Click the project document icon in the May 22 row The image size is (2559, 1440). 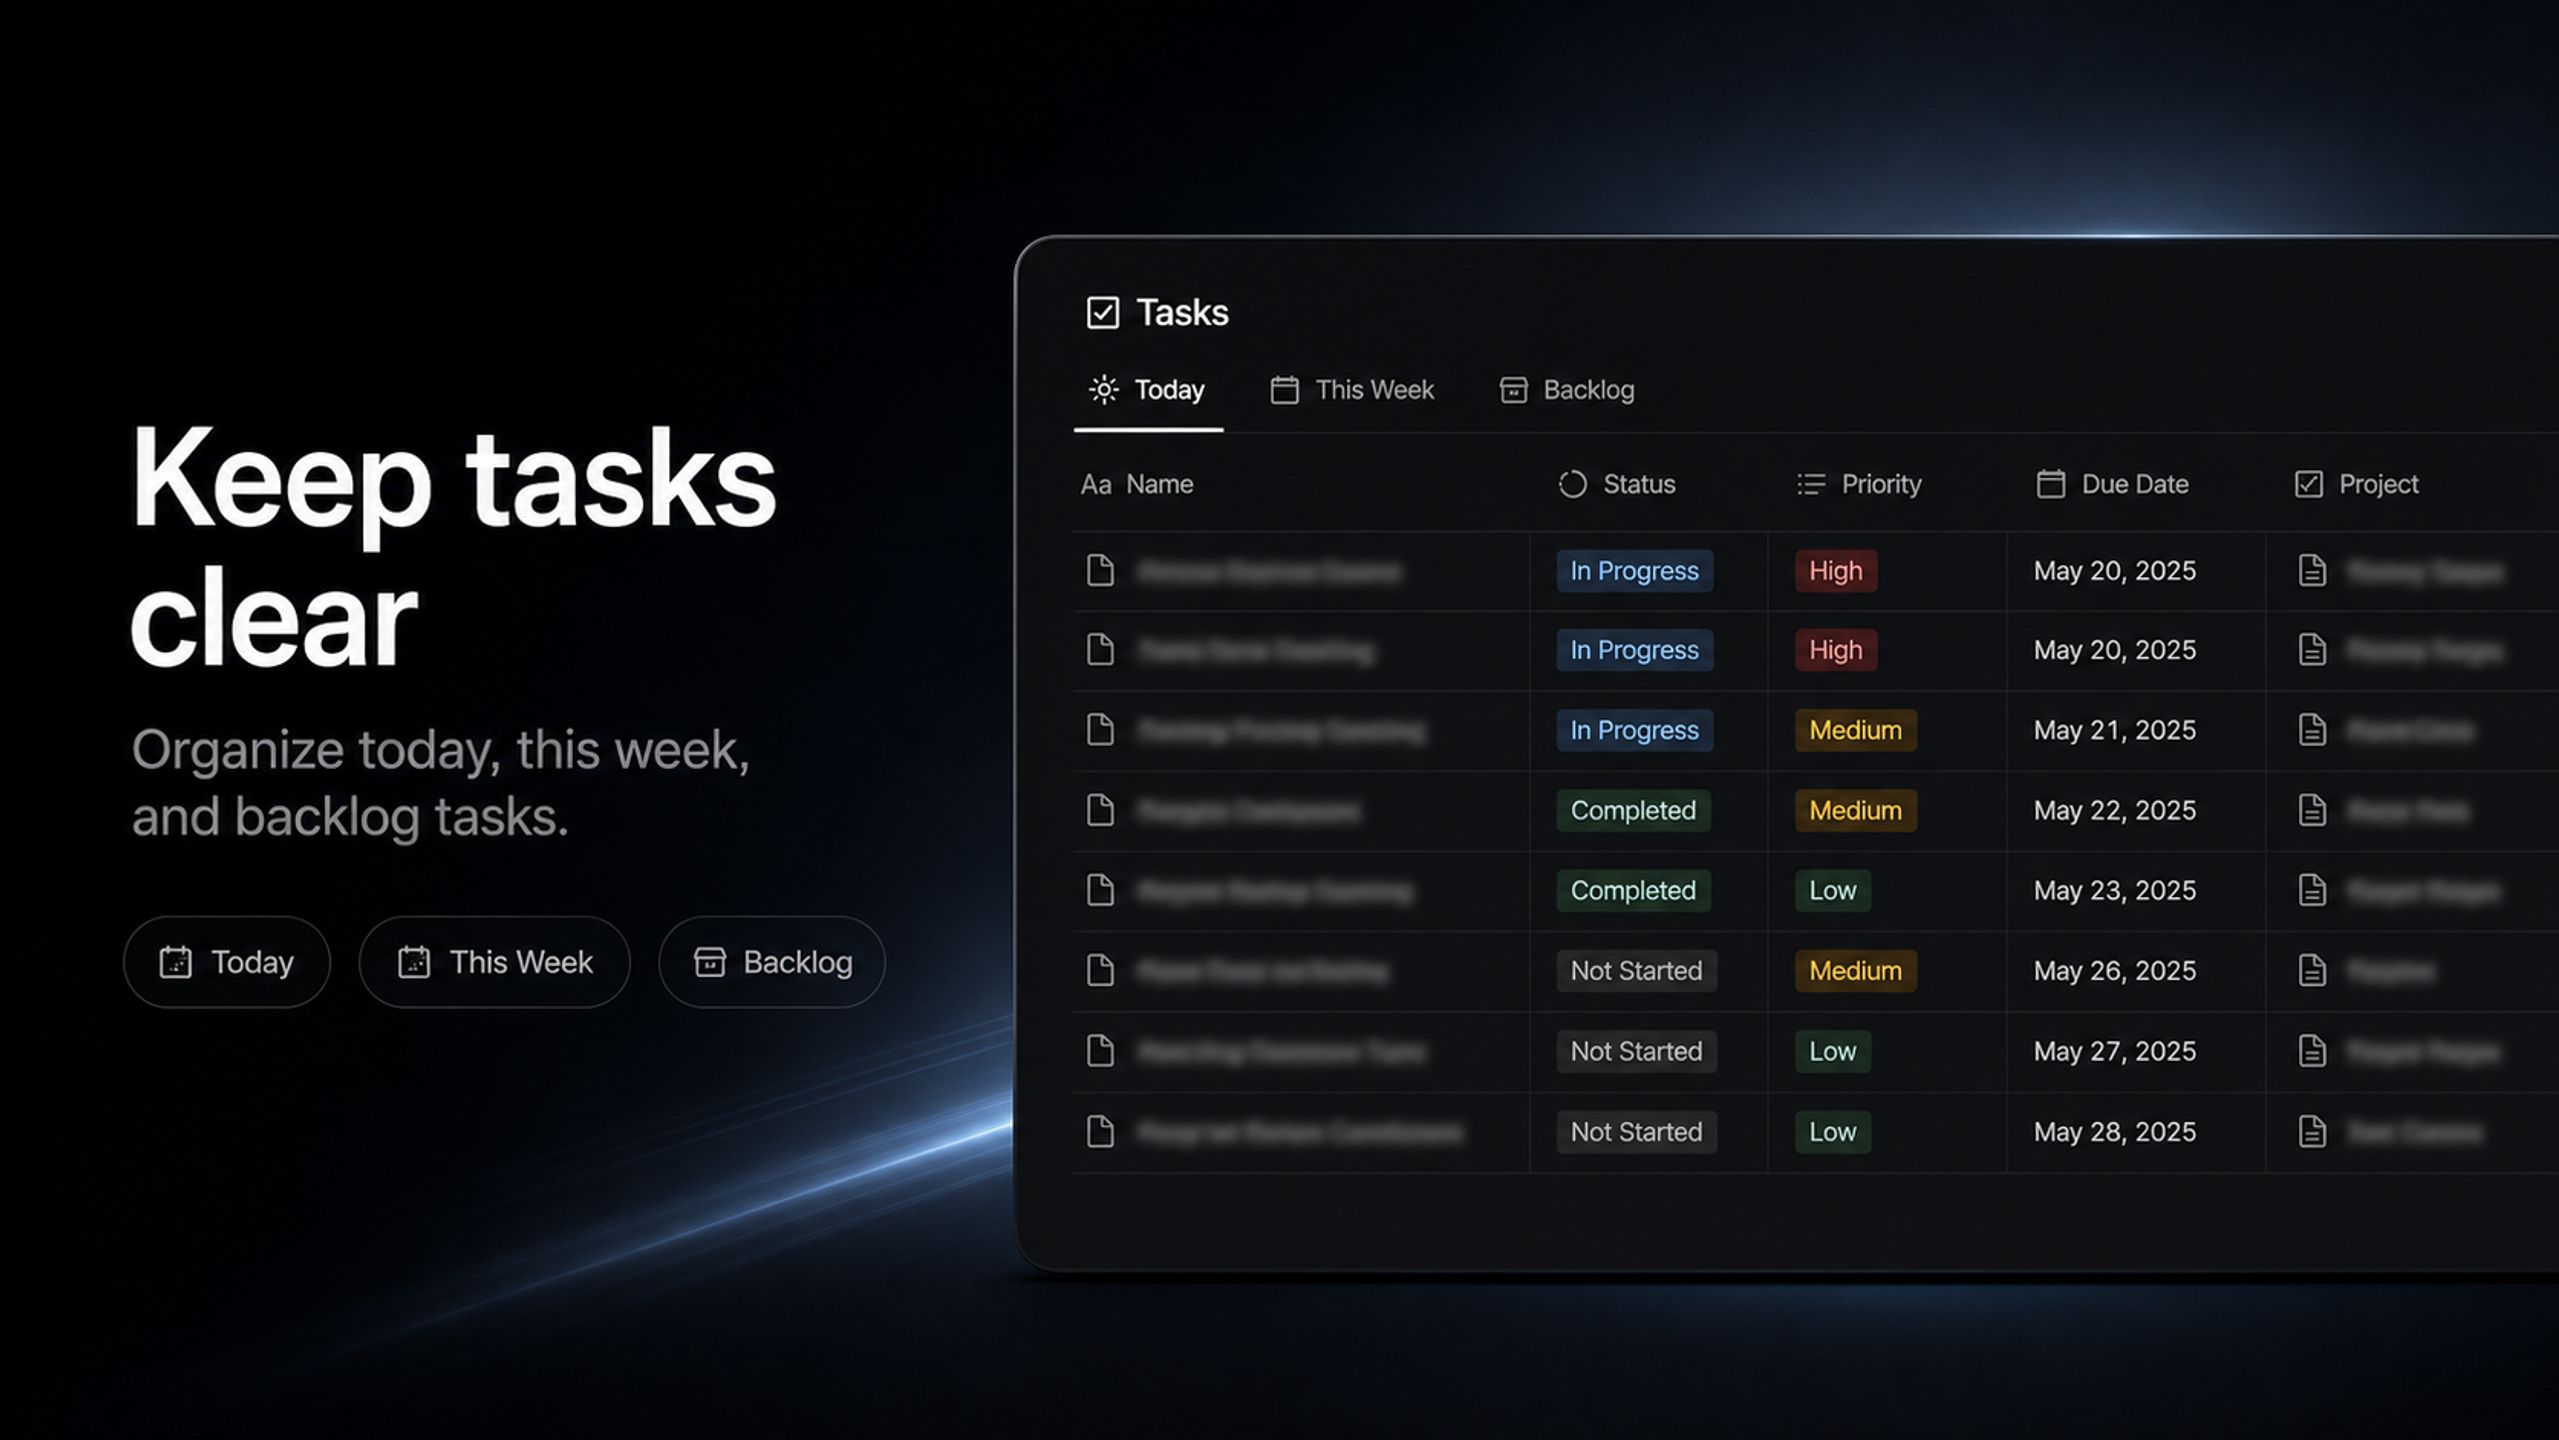point(2312,810)
